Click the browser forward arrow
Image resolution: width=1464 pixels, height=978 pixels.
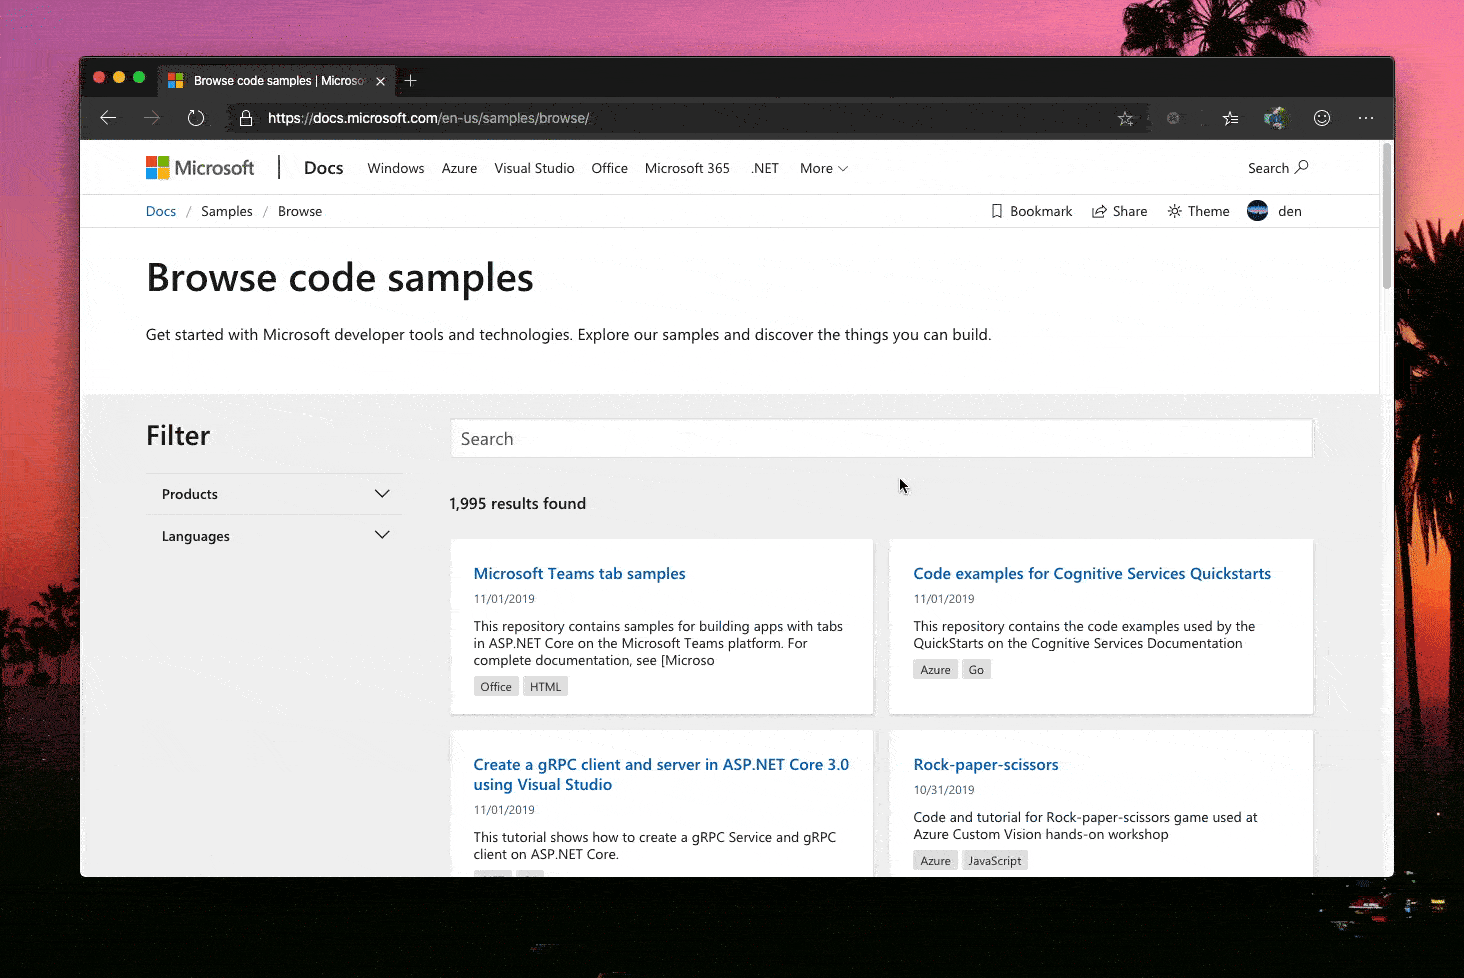(152, 118)
